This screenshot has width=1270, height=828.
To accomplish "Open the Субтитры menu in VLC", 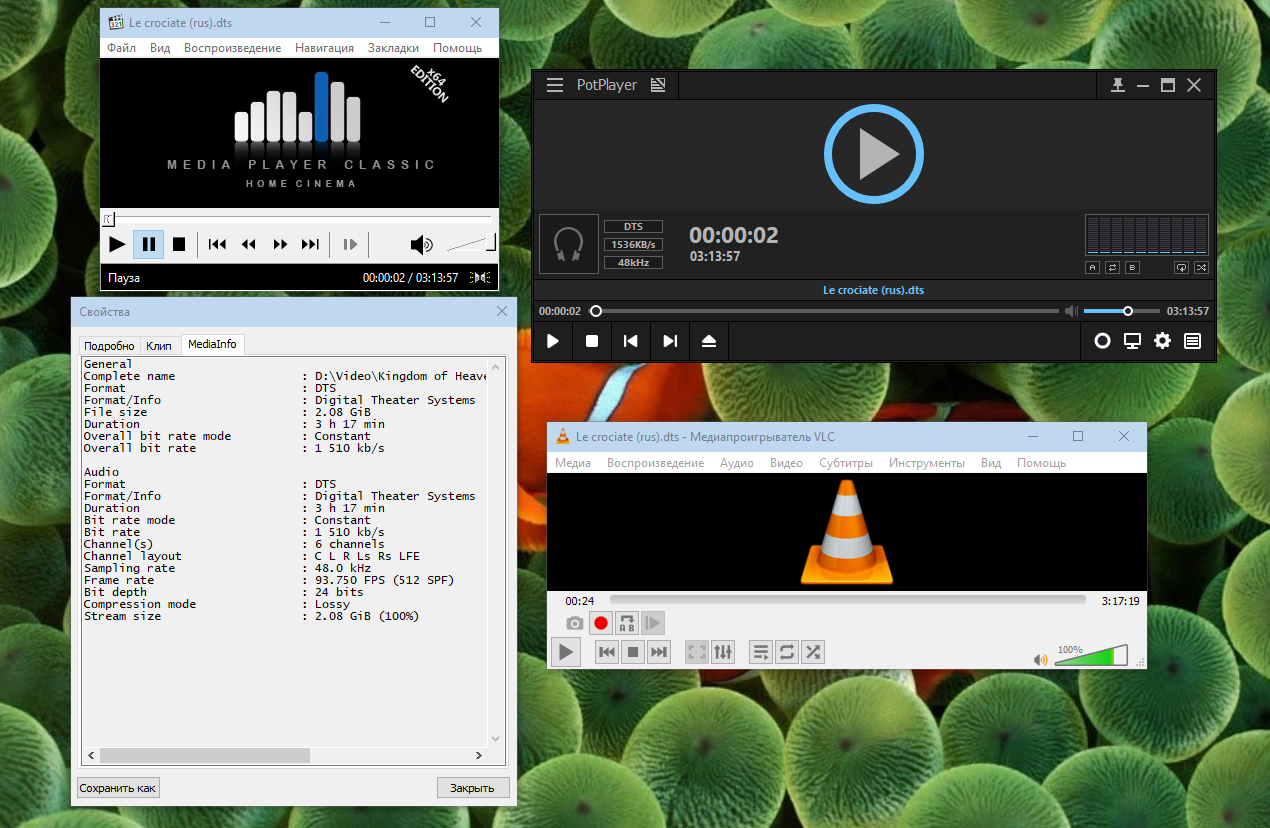I will 846,463.
